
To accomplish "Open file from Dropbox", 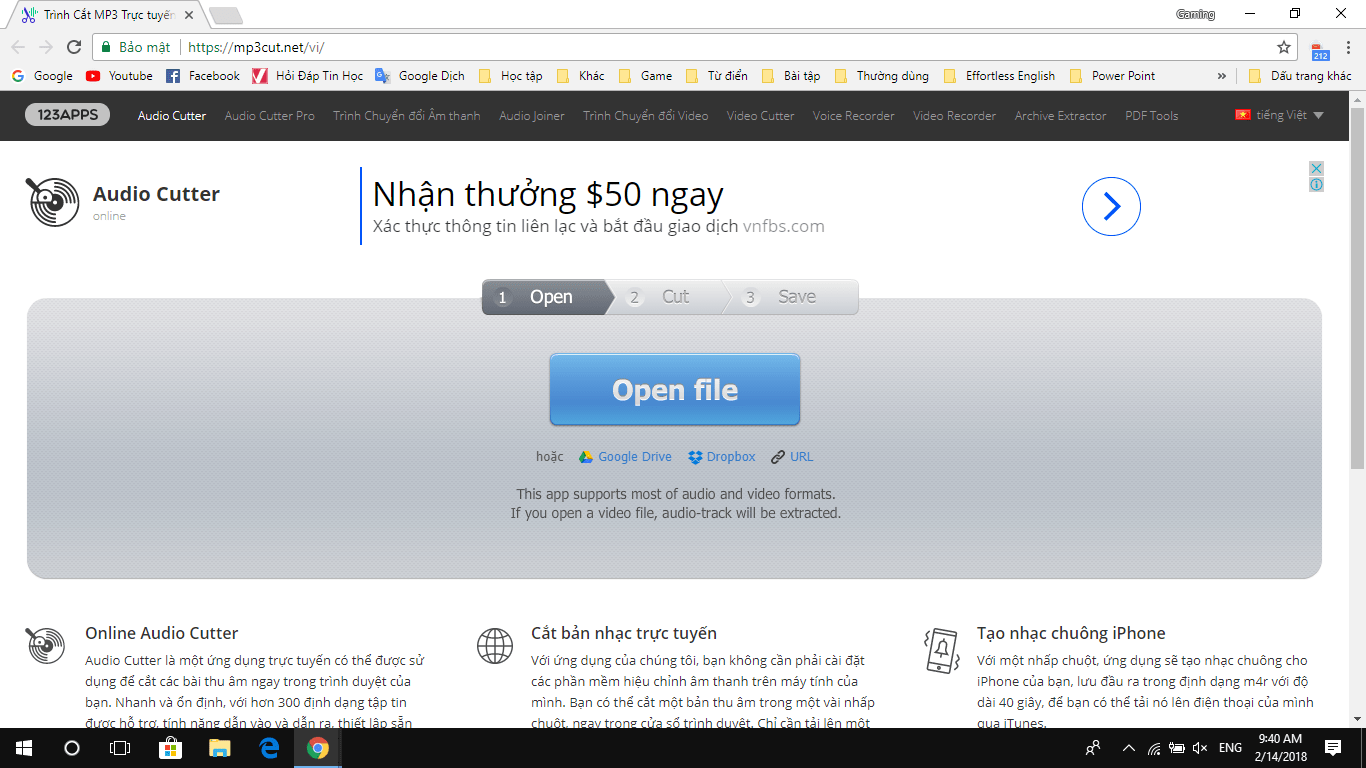I will pyautogui.click(x=721, y=456).
